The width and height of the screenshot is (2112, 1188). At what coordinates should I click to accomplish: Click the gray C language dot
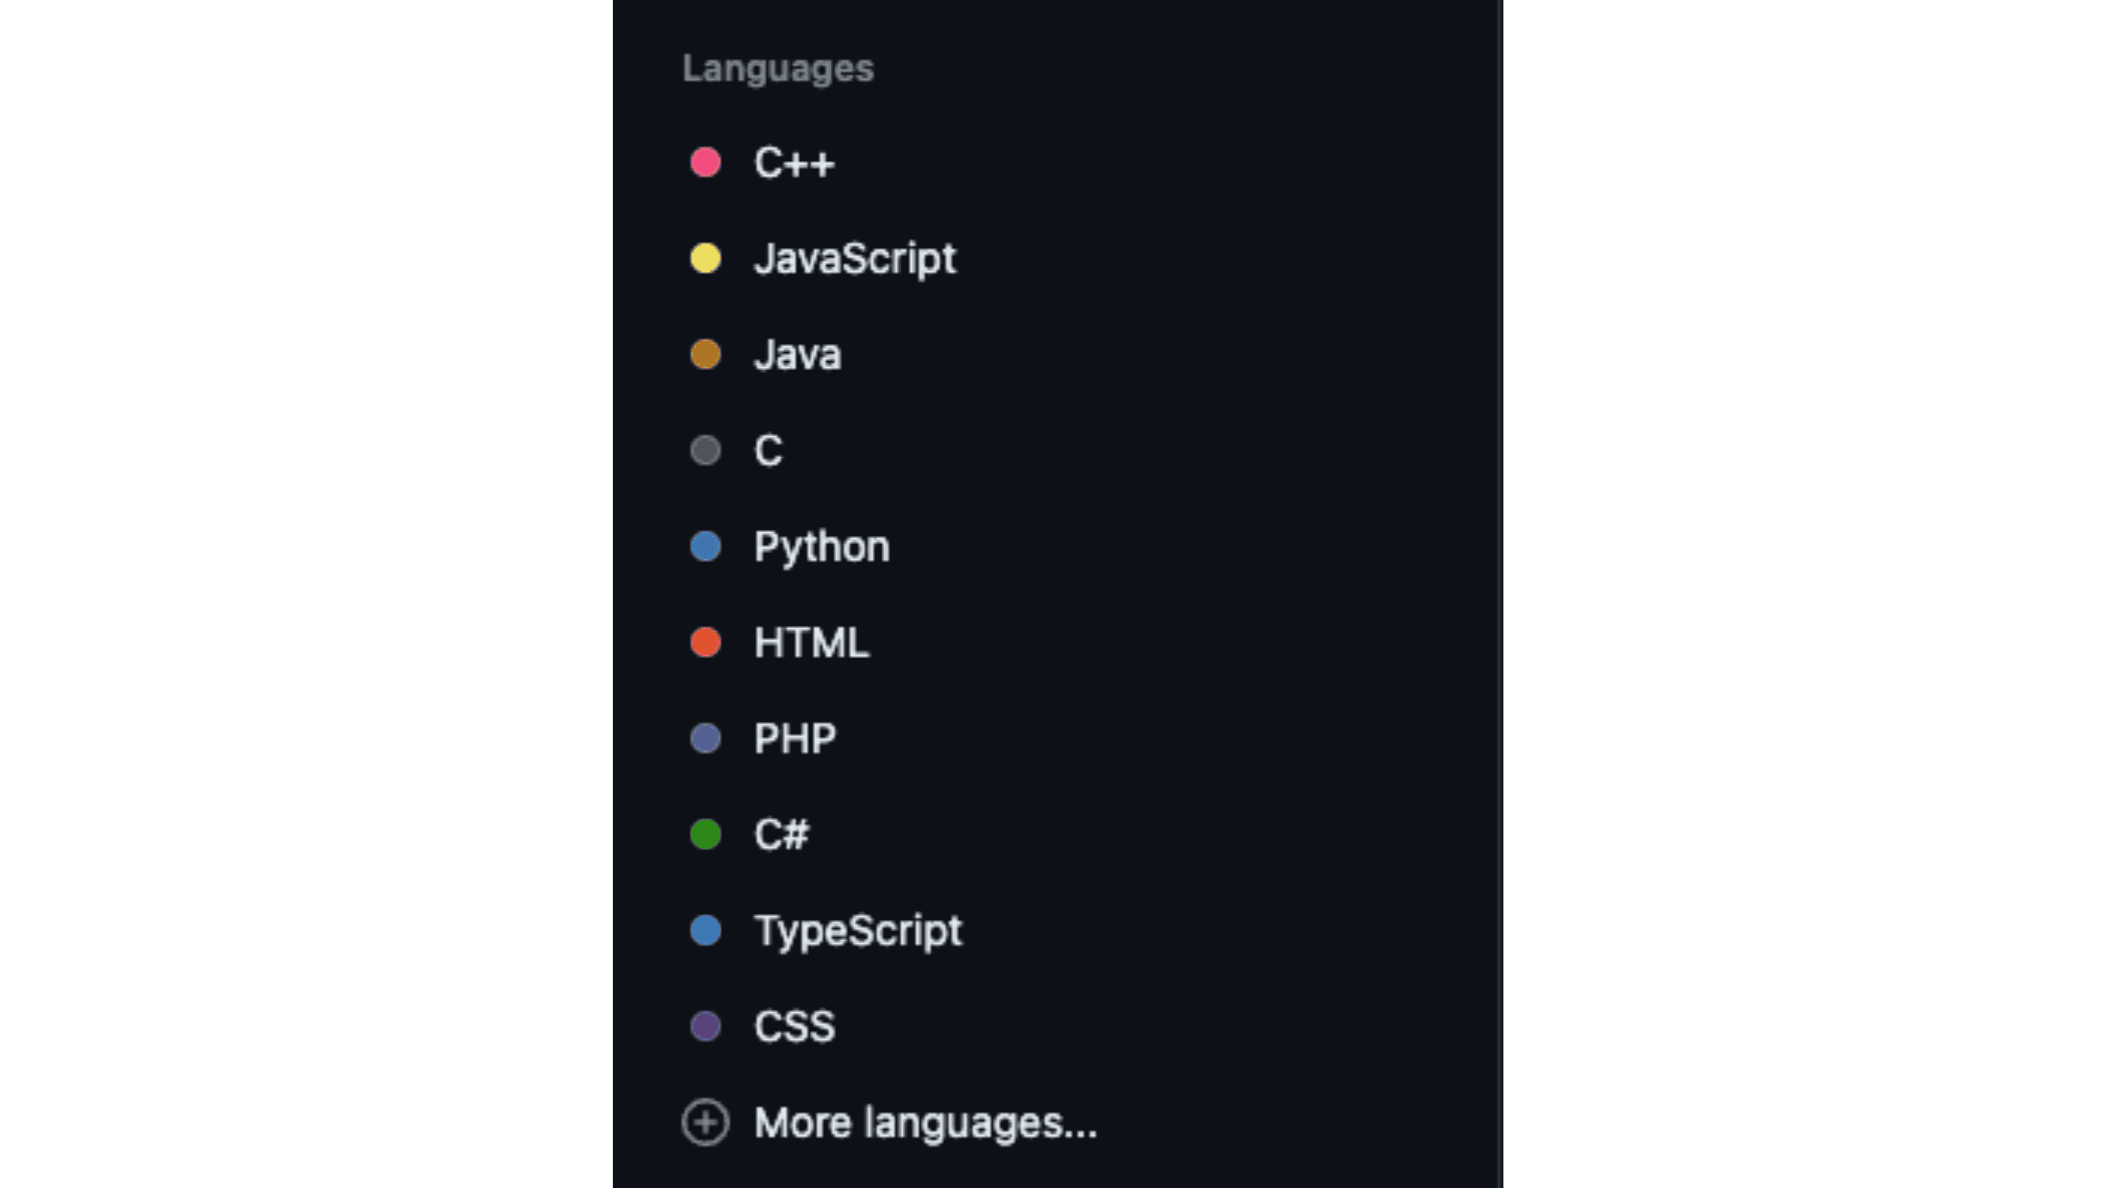click(706, 450)
